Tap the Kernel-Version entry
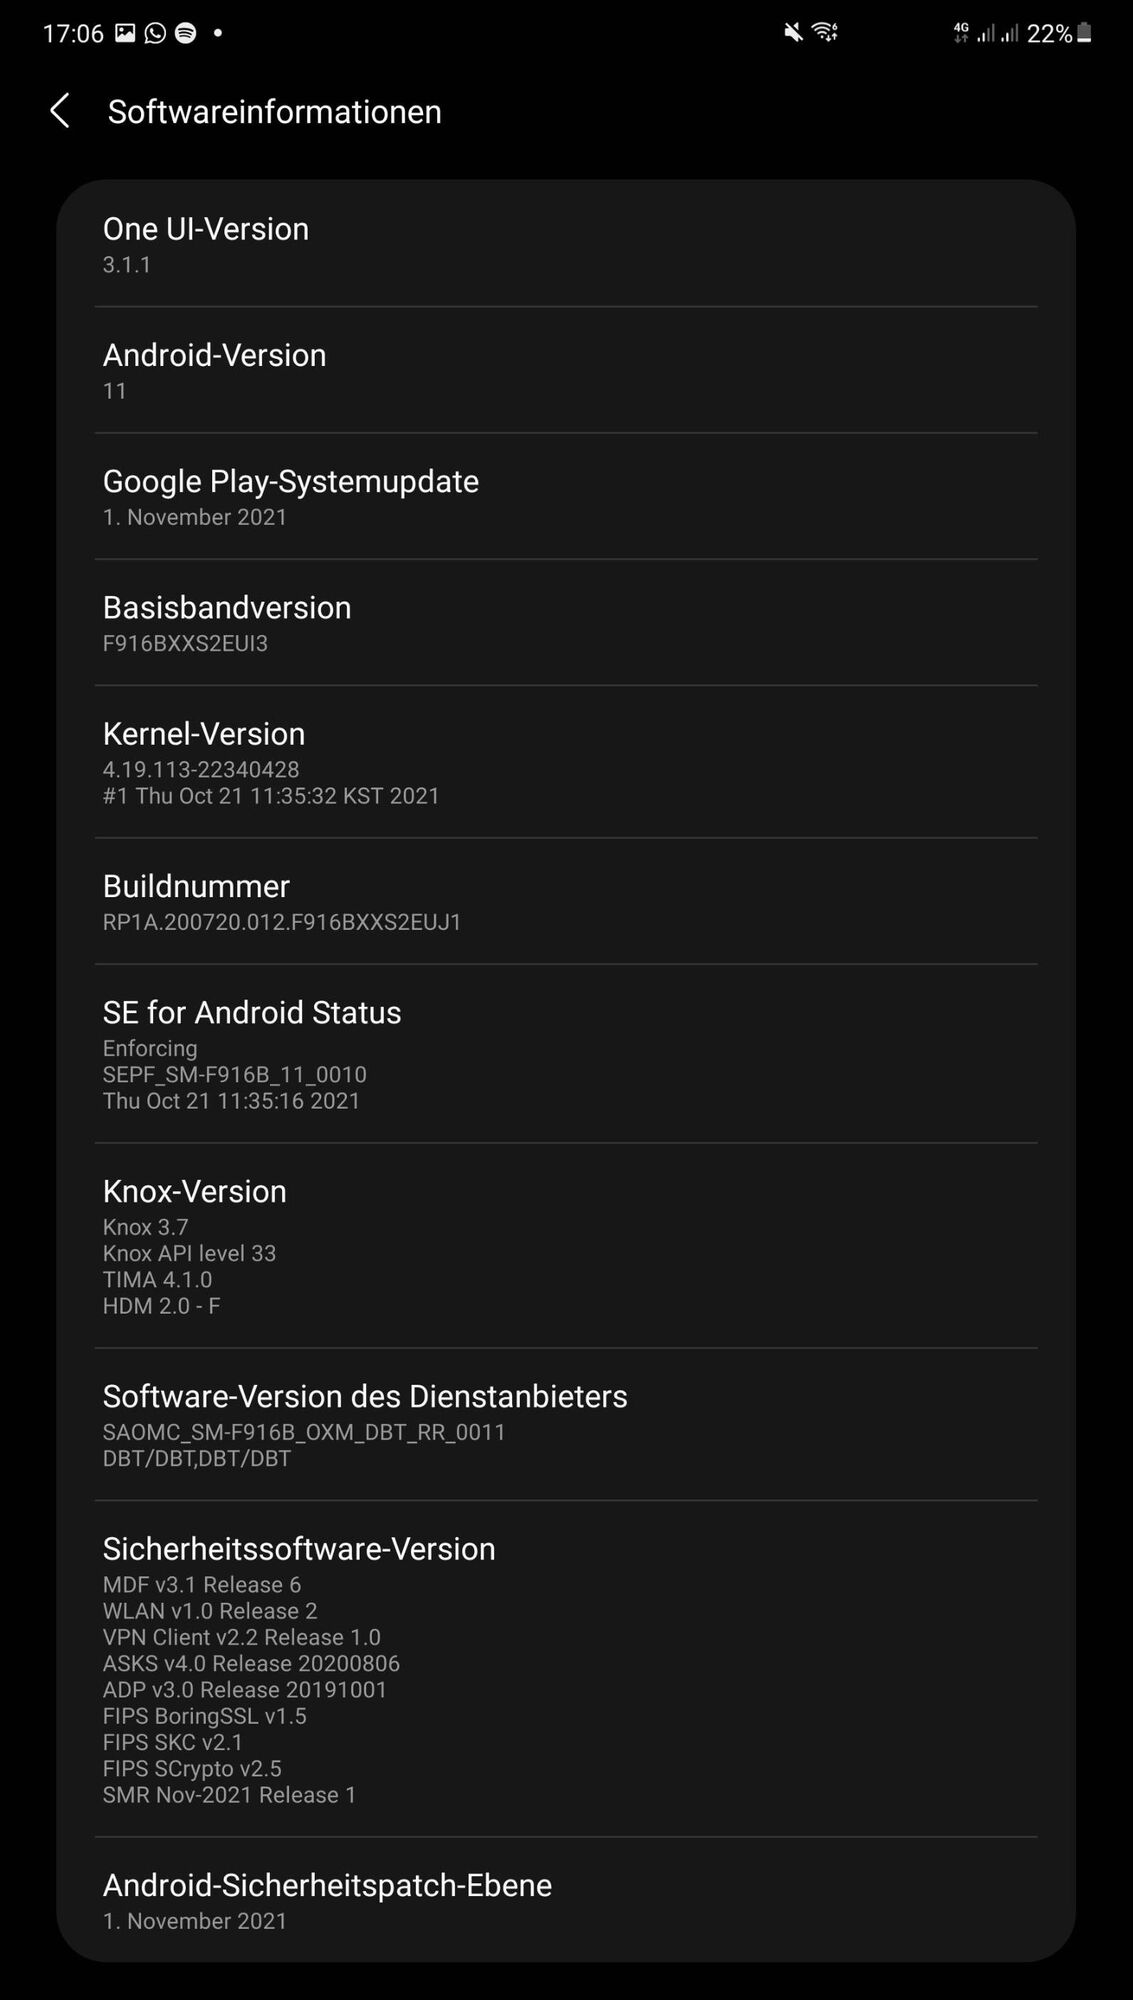Screen dimensions: 1133x2000 coord(565,762)
